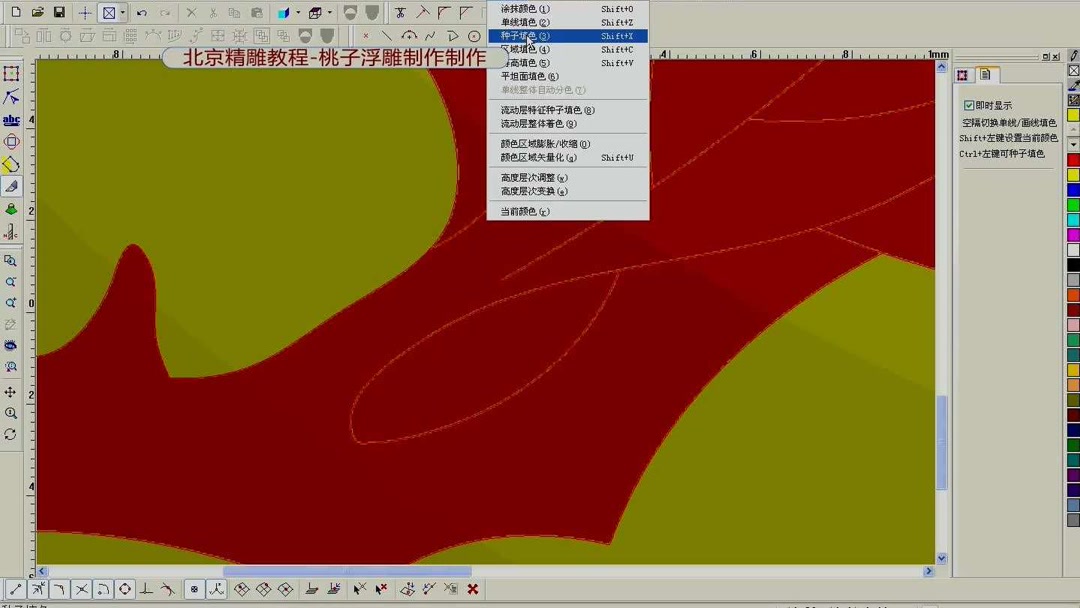
Task: Click the red color swatch on right panel
Action: click(1071, 159)
